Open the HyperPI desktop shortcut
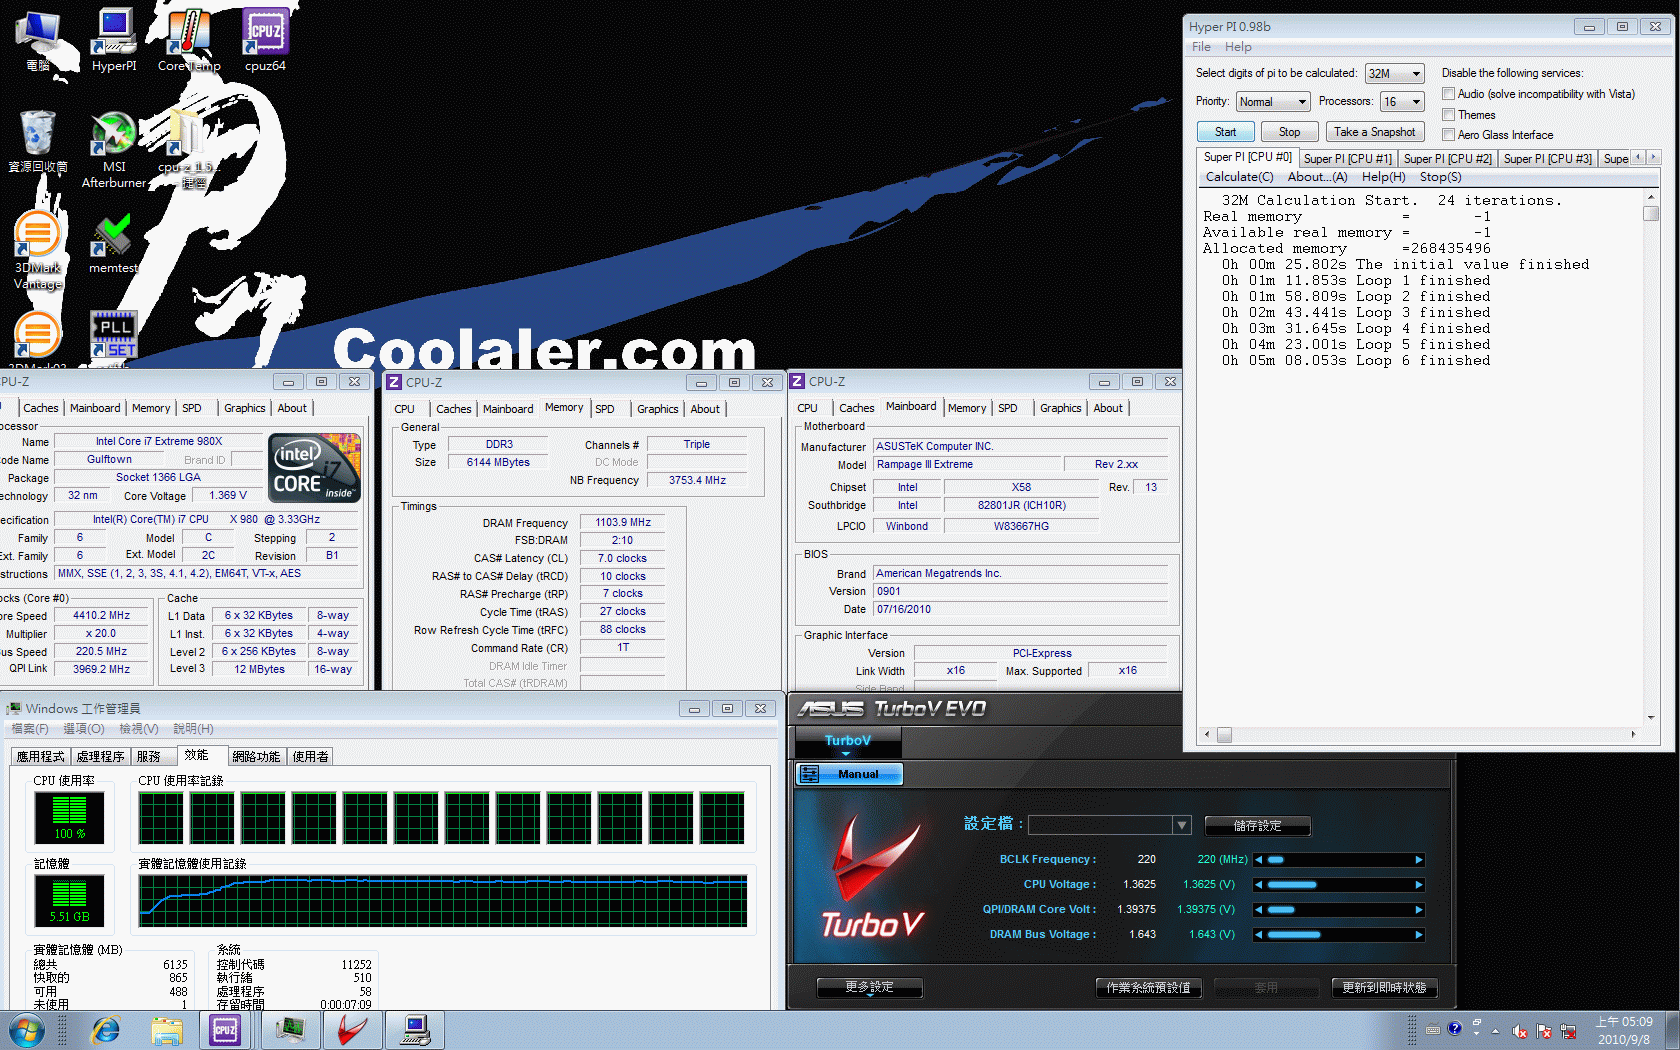 click(114, 40)
